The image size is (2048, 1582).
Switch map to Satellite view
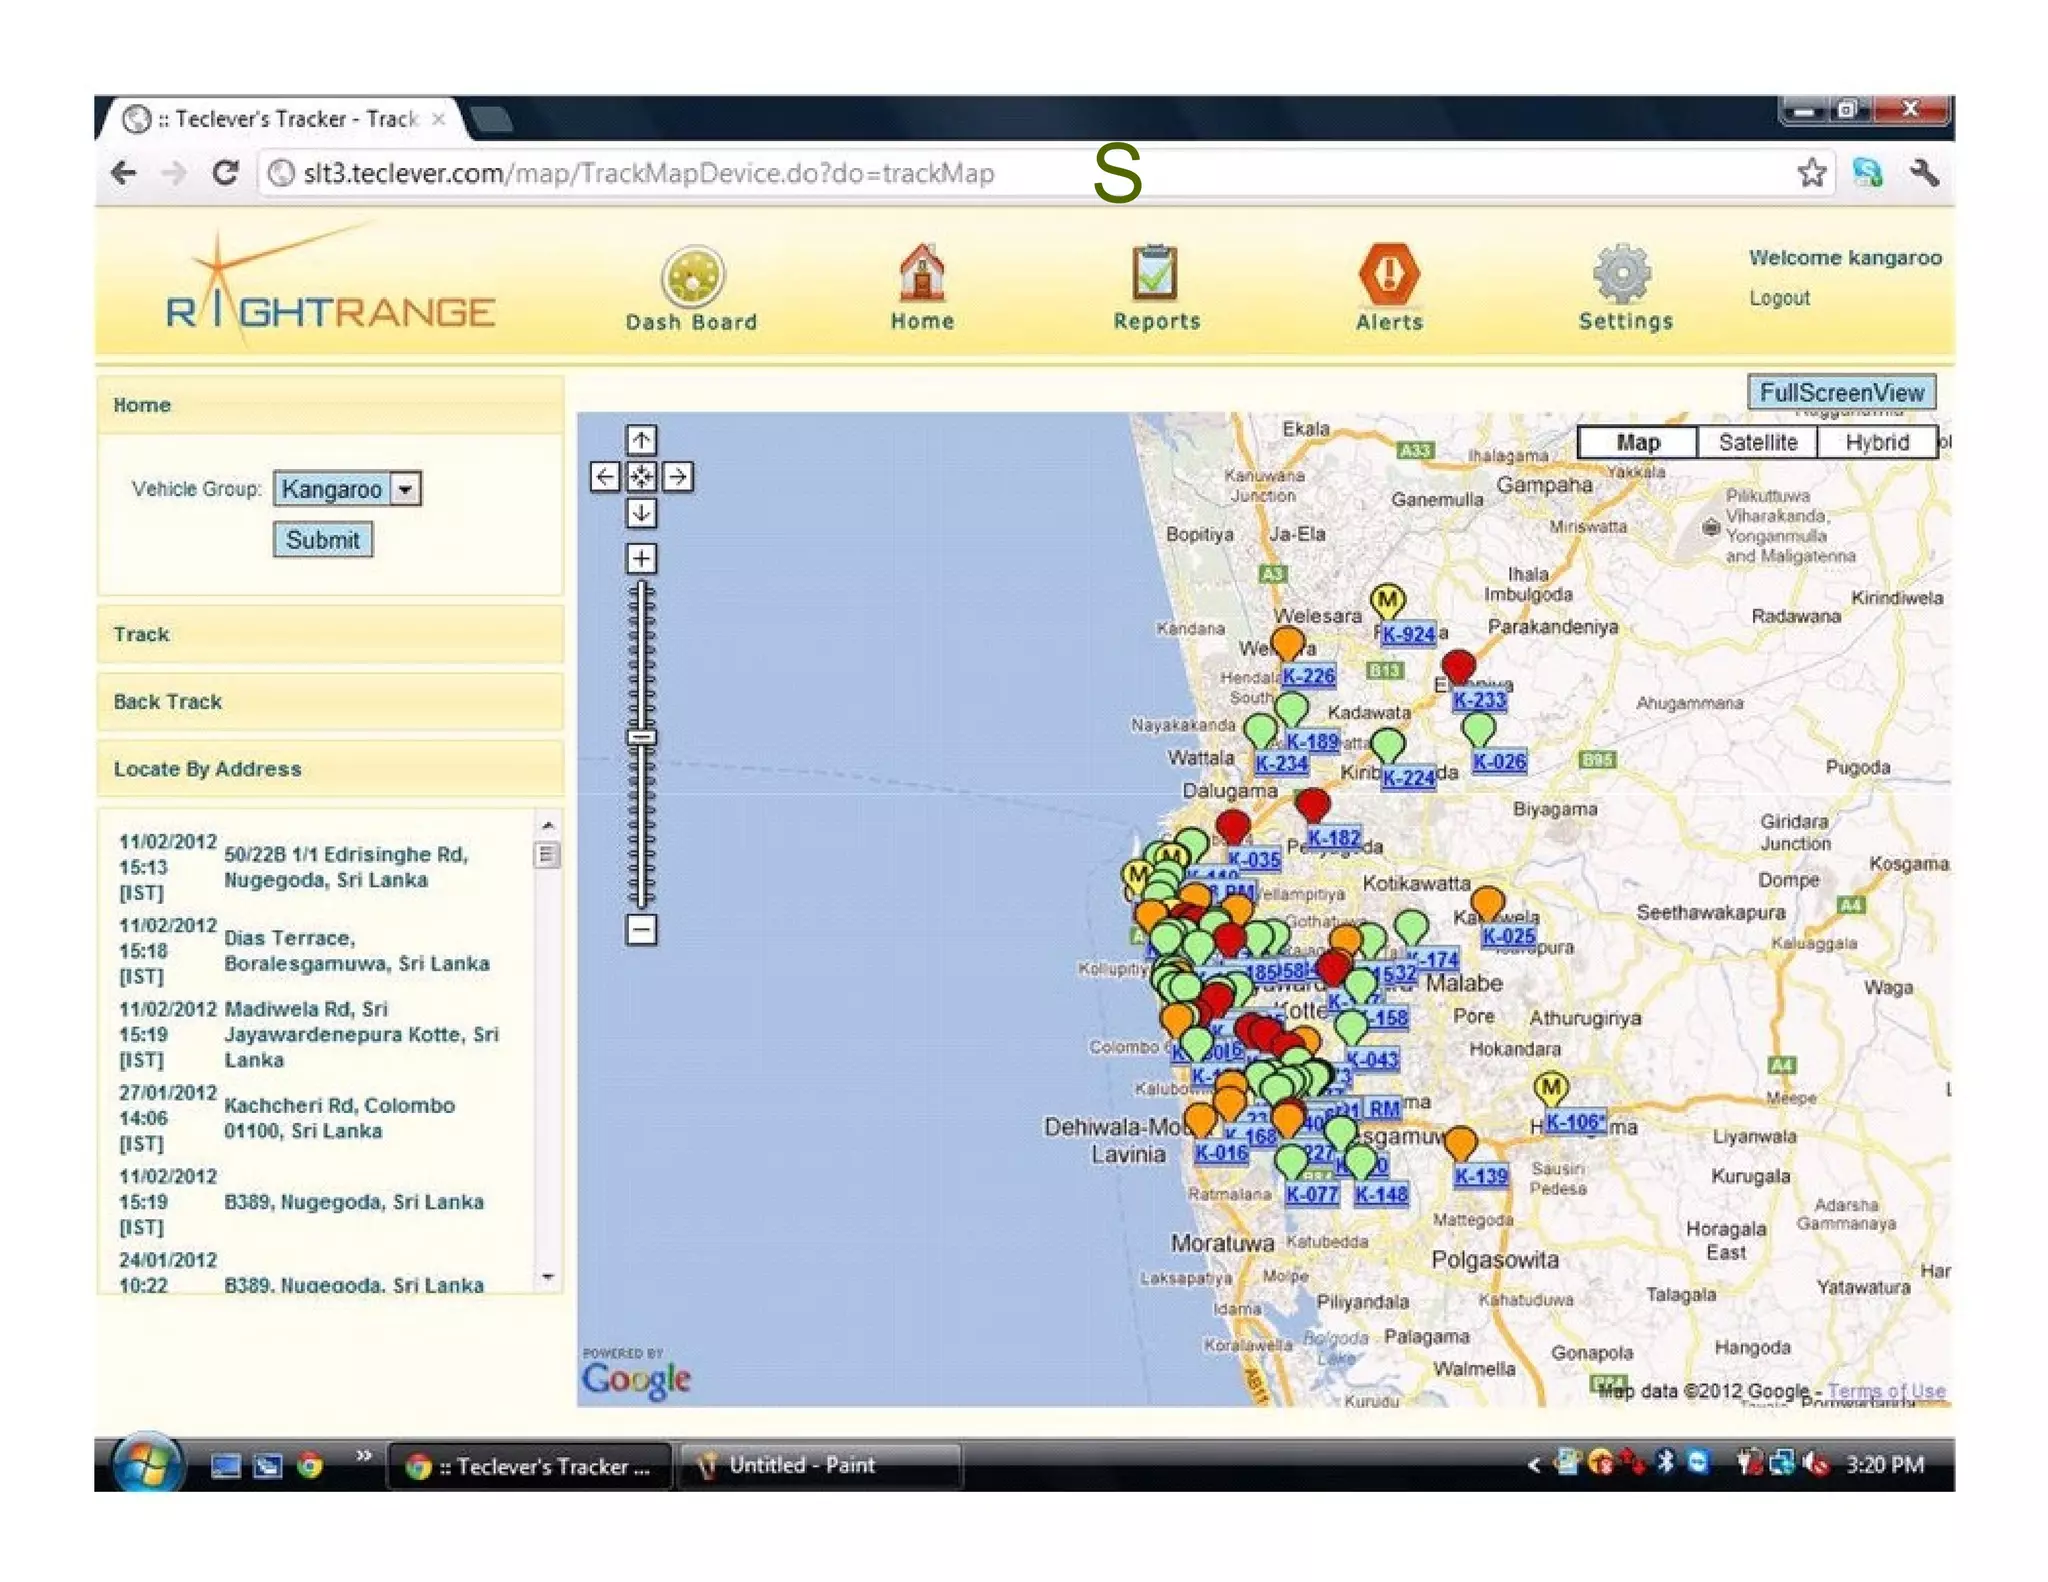click(x=1757, y=442)
